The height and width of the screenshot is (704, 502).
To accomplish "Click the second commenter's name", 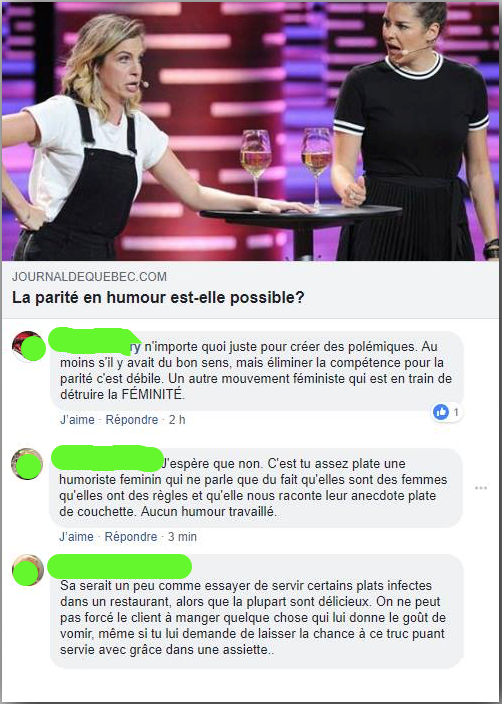I will click(x=107, y=457).
